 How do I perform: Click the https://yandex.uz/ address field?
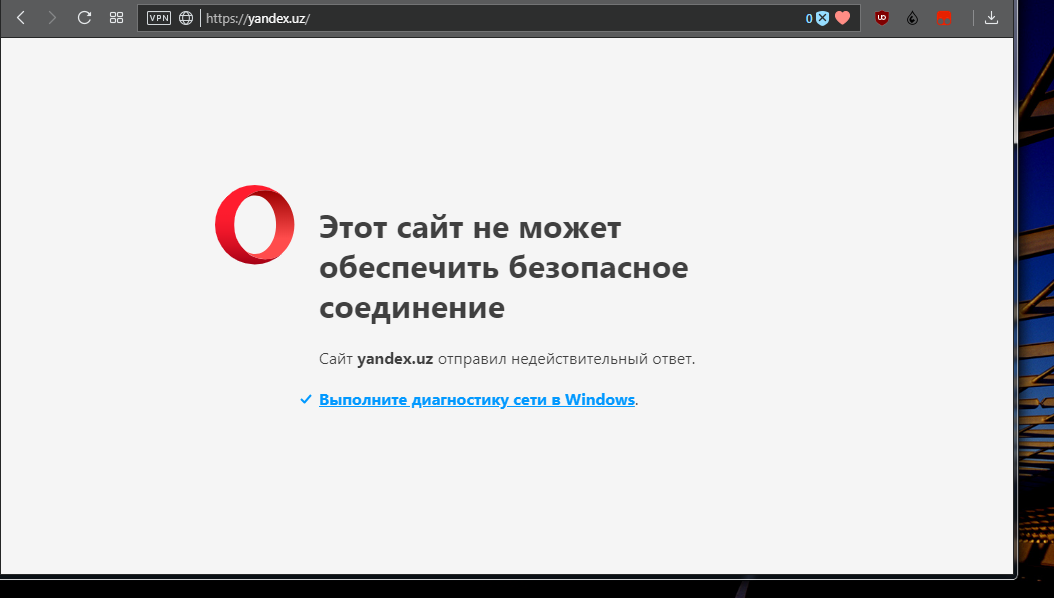tap(500, 18)
